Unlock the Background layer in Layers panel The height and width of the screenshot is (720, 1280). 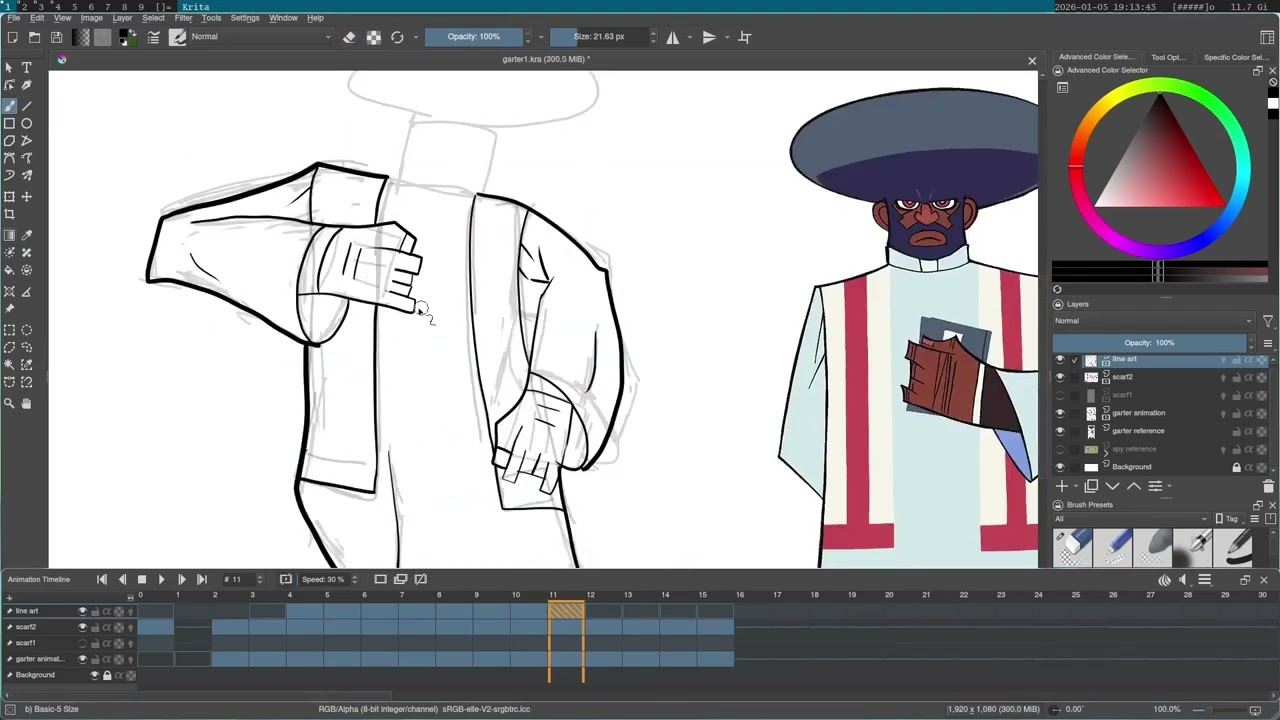pos(1236,467)
